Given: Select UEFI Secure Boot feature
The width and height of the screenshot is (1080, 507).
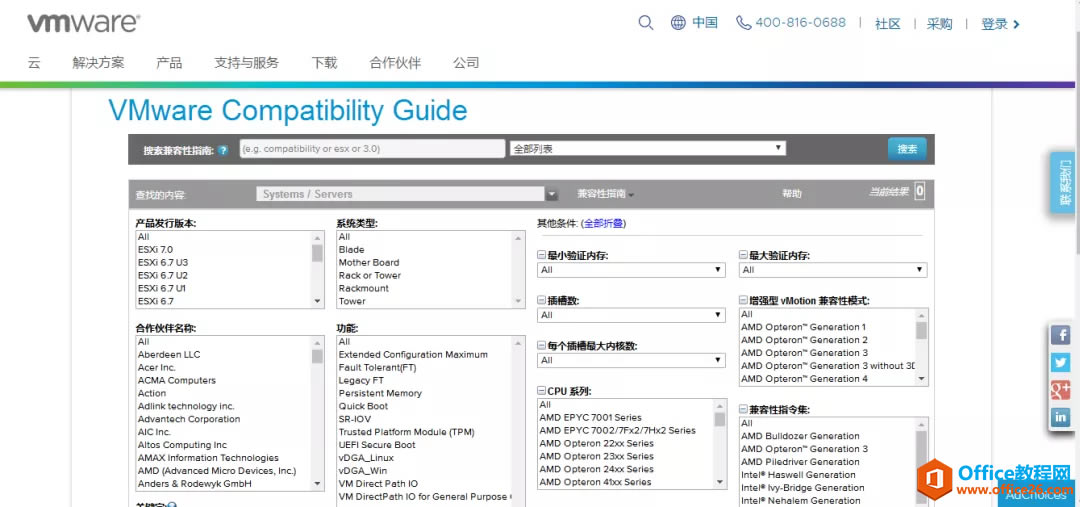Looking at the screenshot, I should tap(377, 445).
